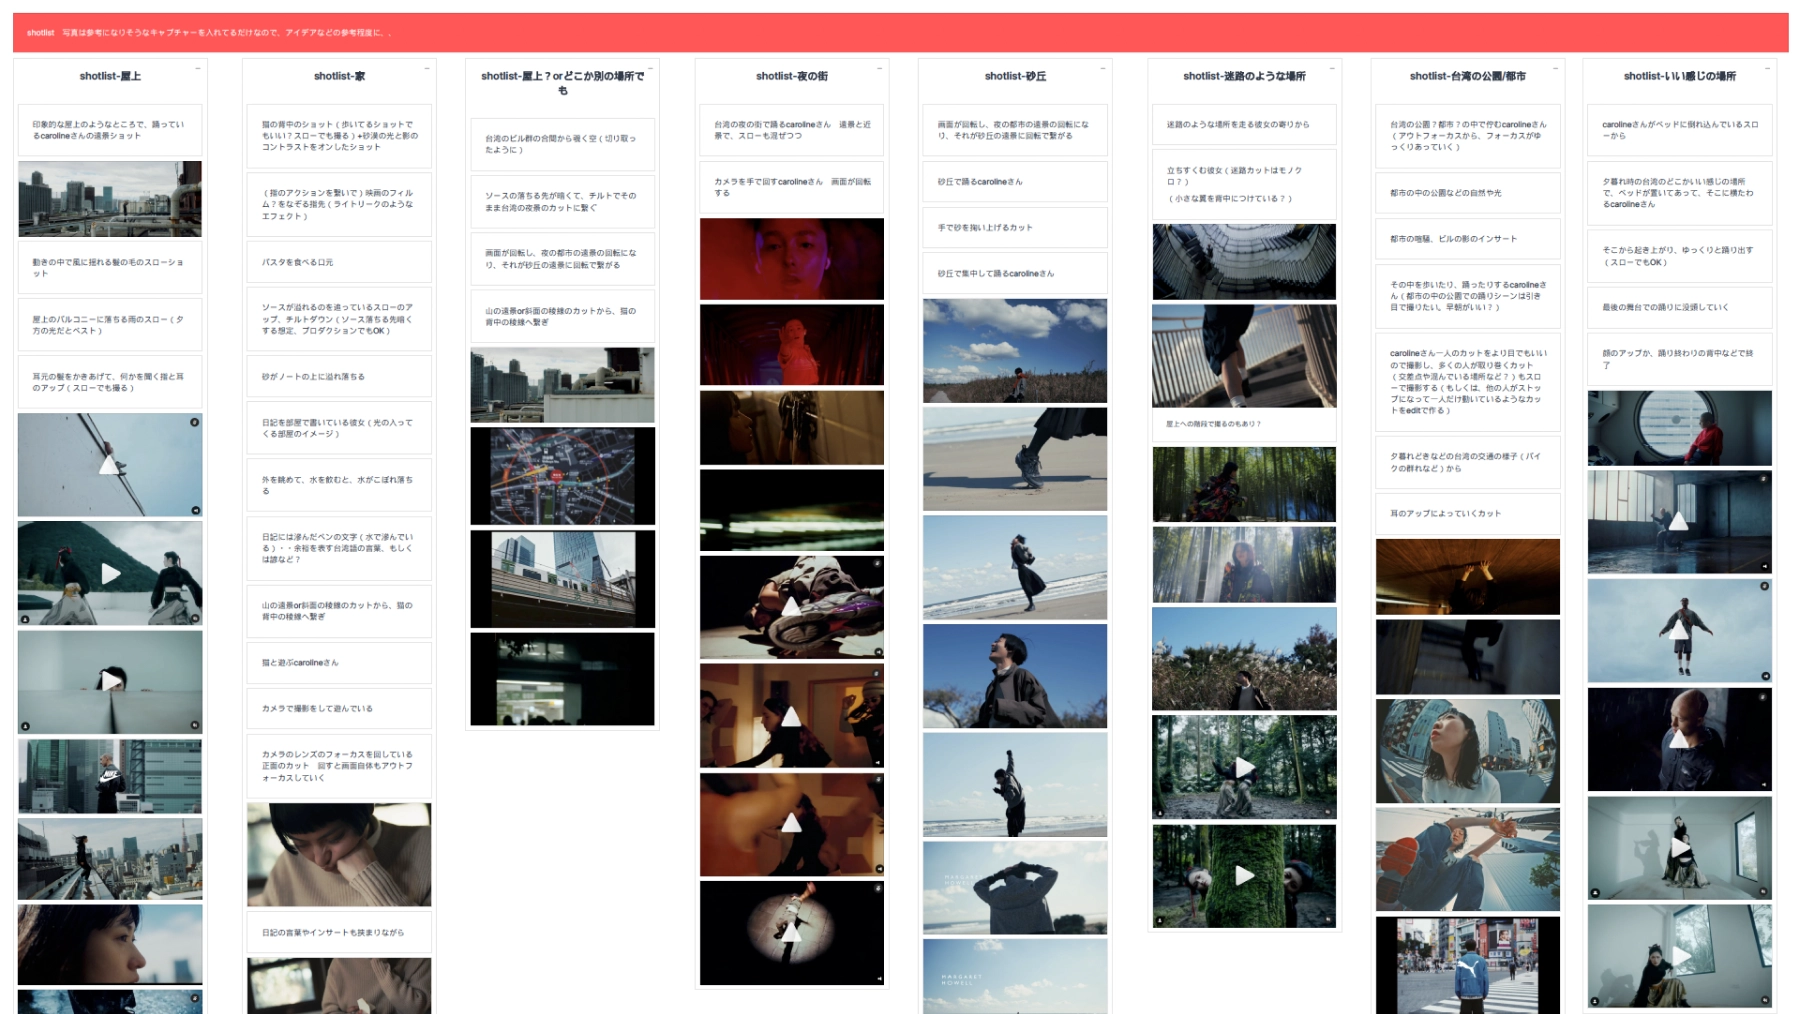Select the shotlist-夜の街 column title

(791, 76)
